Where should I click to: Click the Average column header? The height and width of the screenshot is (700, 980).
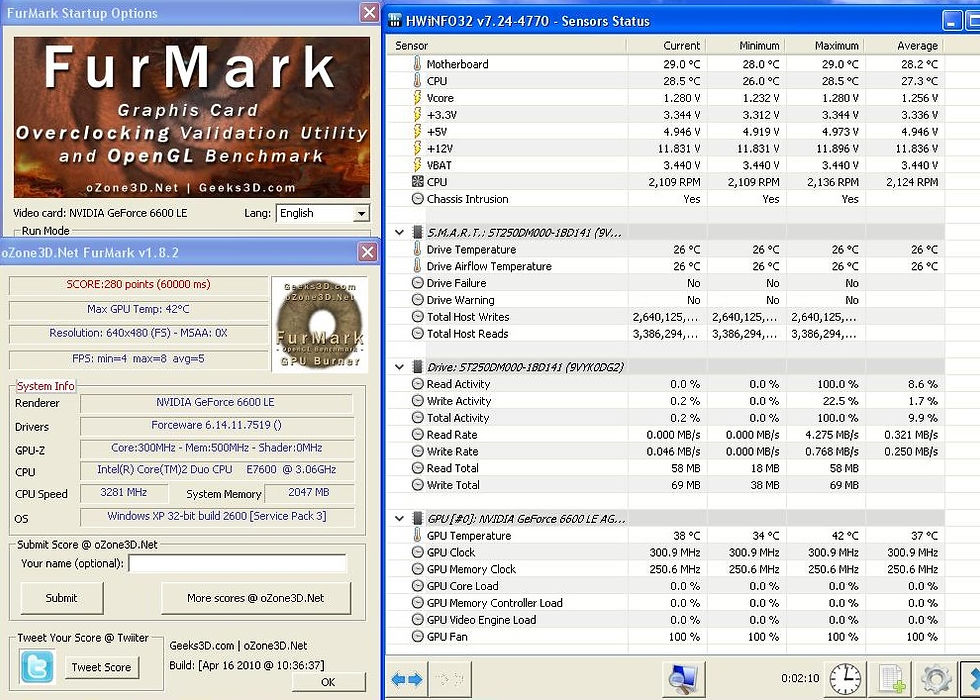pyautogui.click(x=904, y=46)
